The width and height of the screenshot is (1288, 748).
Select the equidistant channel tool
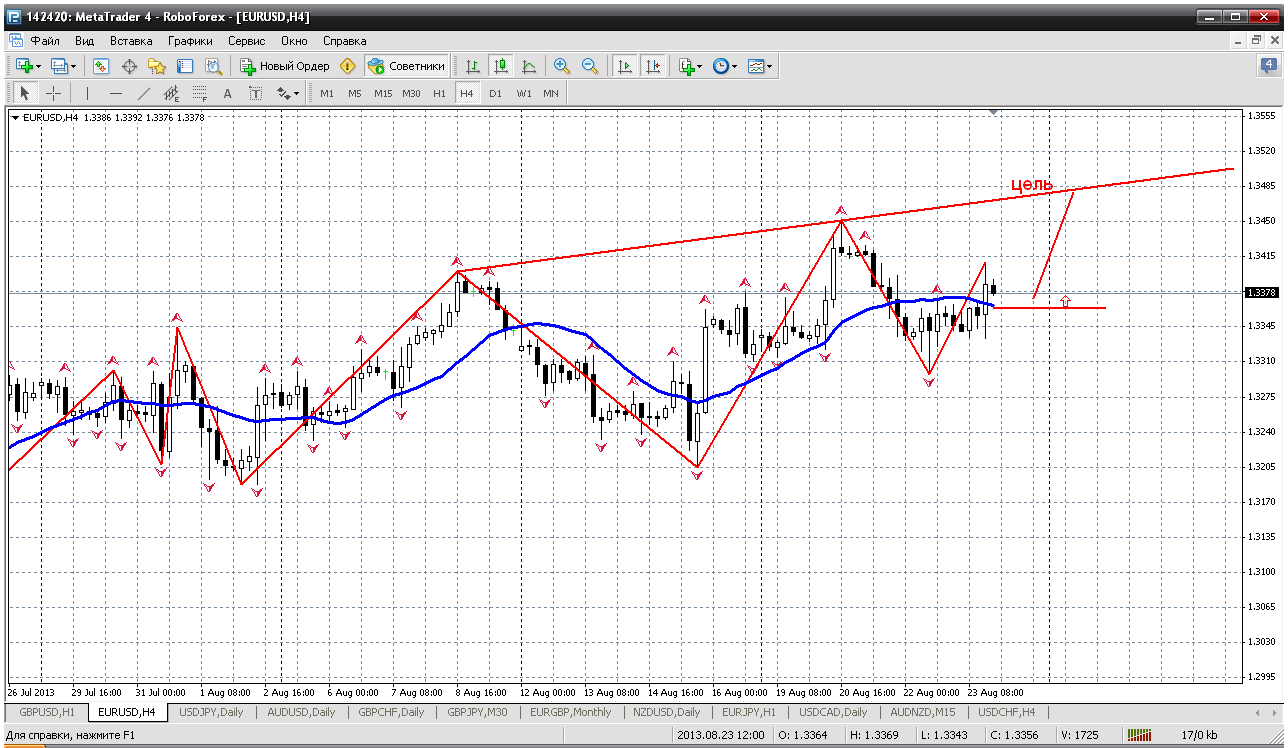coord(172,93)
